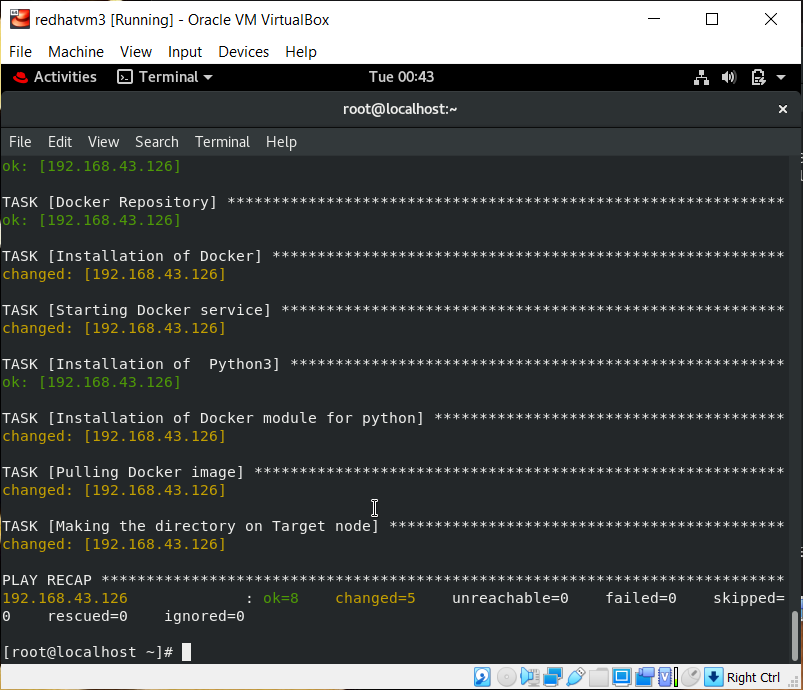The width and height of the screenshot is (803, 690).
Task: Open the Terminal app menu dropdown
Action: point(165,77)
